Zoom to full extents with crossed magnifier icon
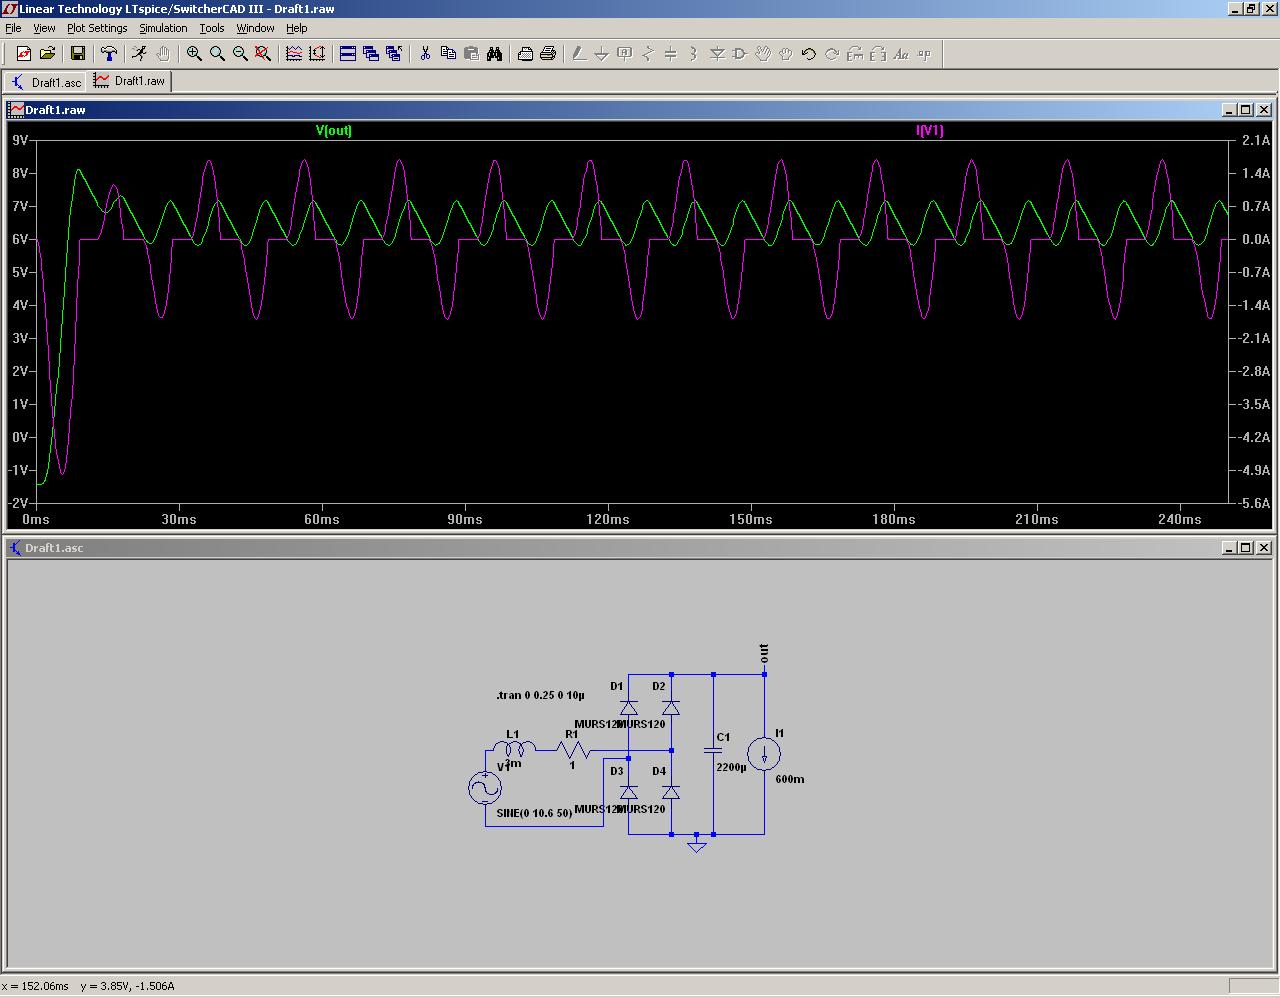The image size is (1280, 998). 263,54
